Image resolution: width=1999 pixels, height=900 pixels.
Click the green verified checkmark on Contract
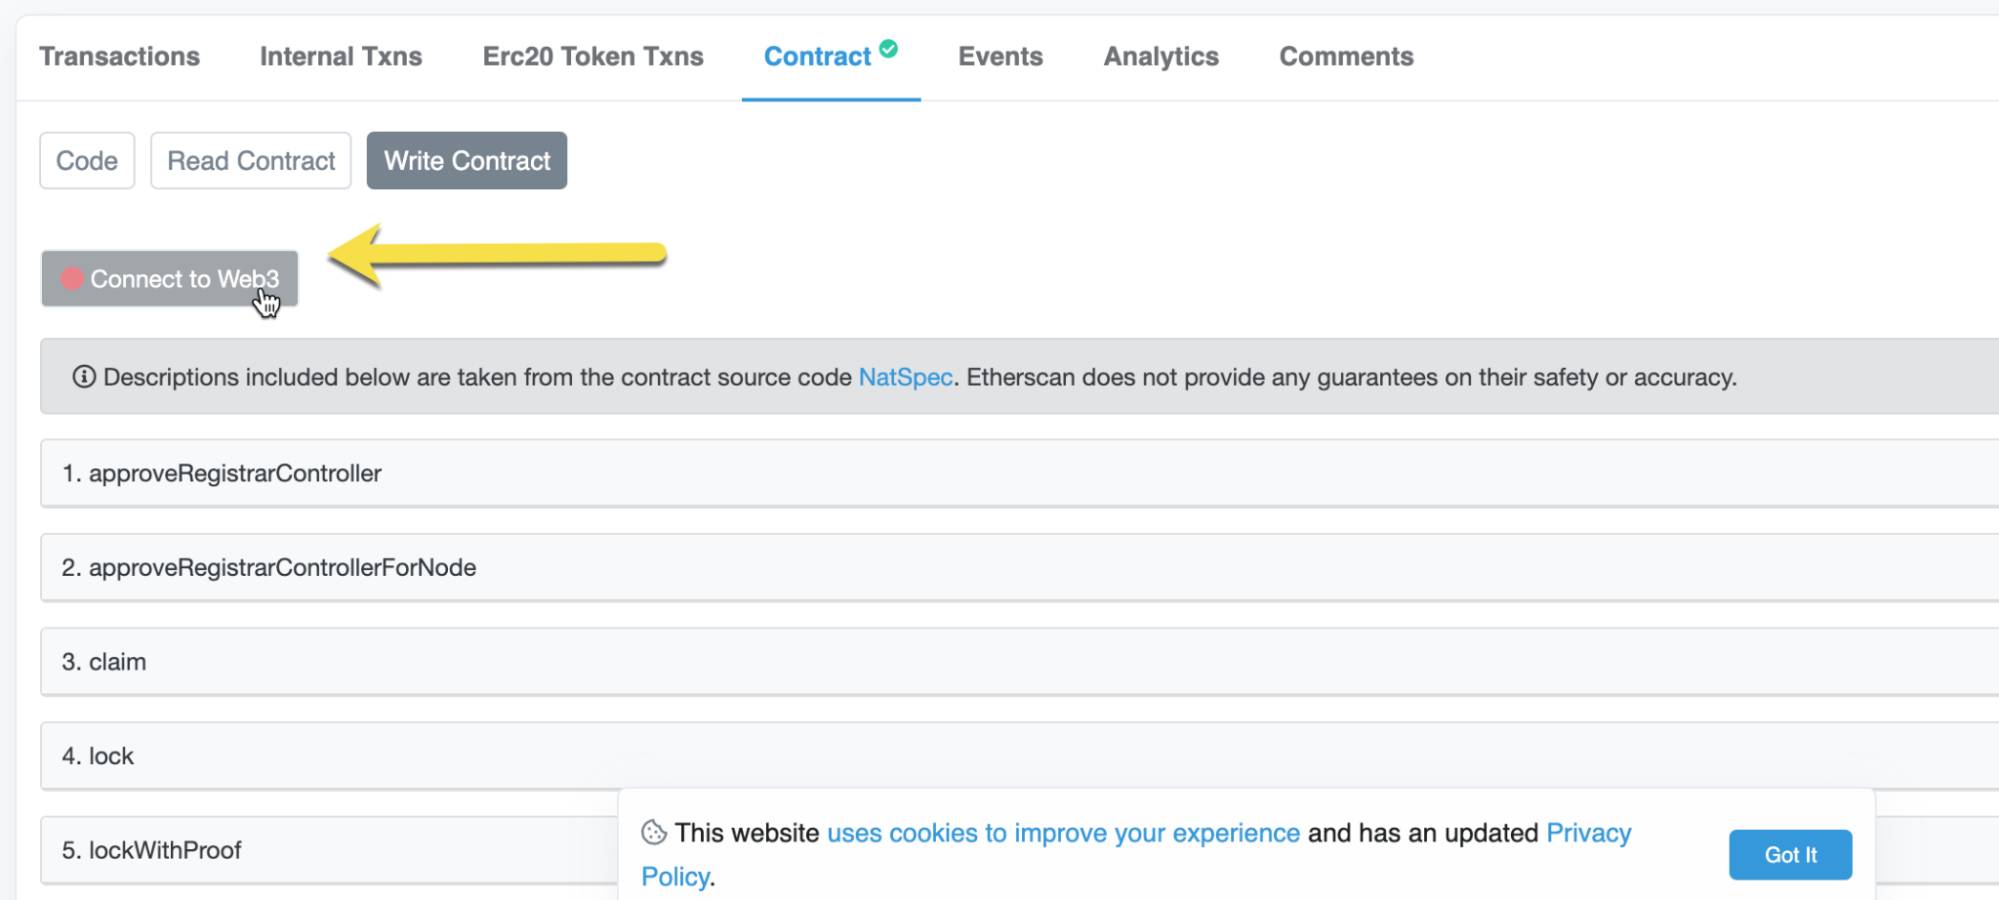(x=888, y=48)
